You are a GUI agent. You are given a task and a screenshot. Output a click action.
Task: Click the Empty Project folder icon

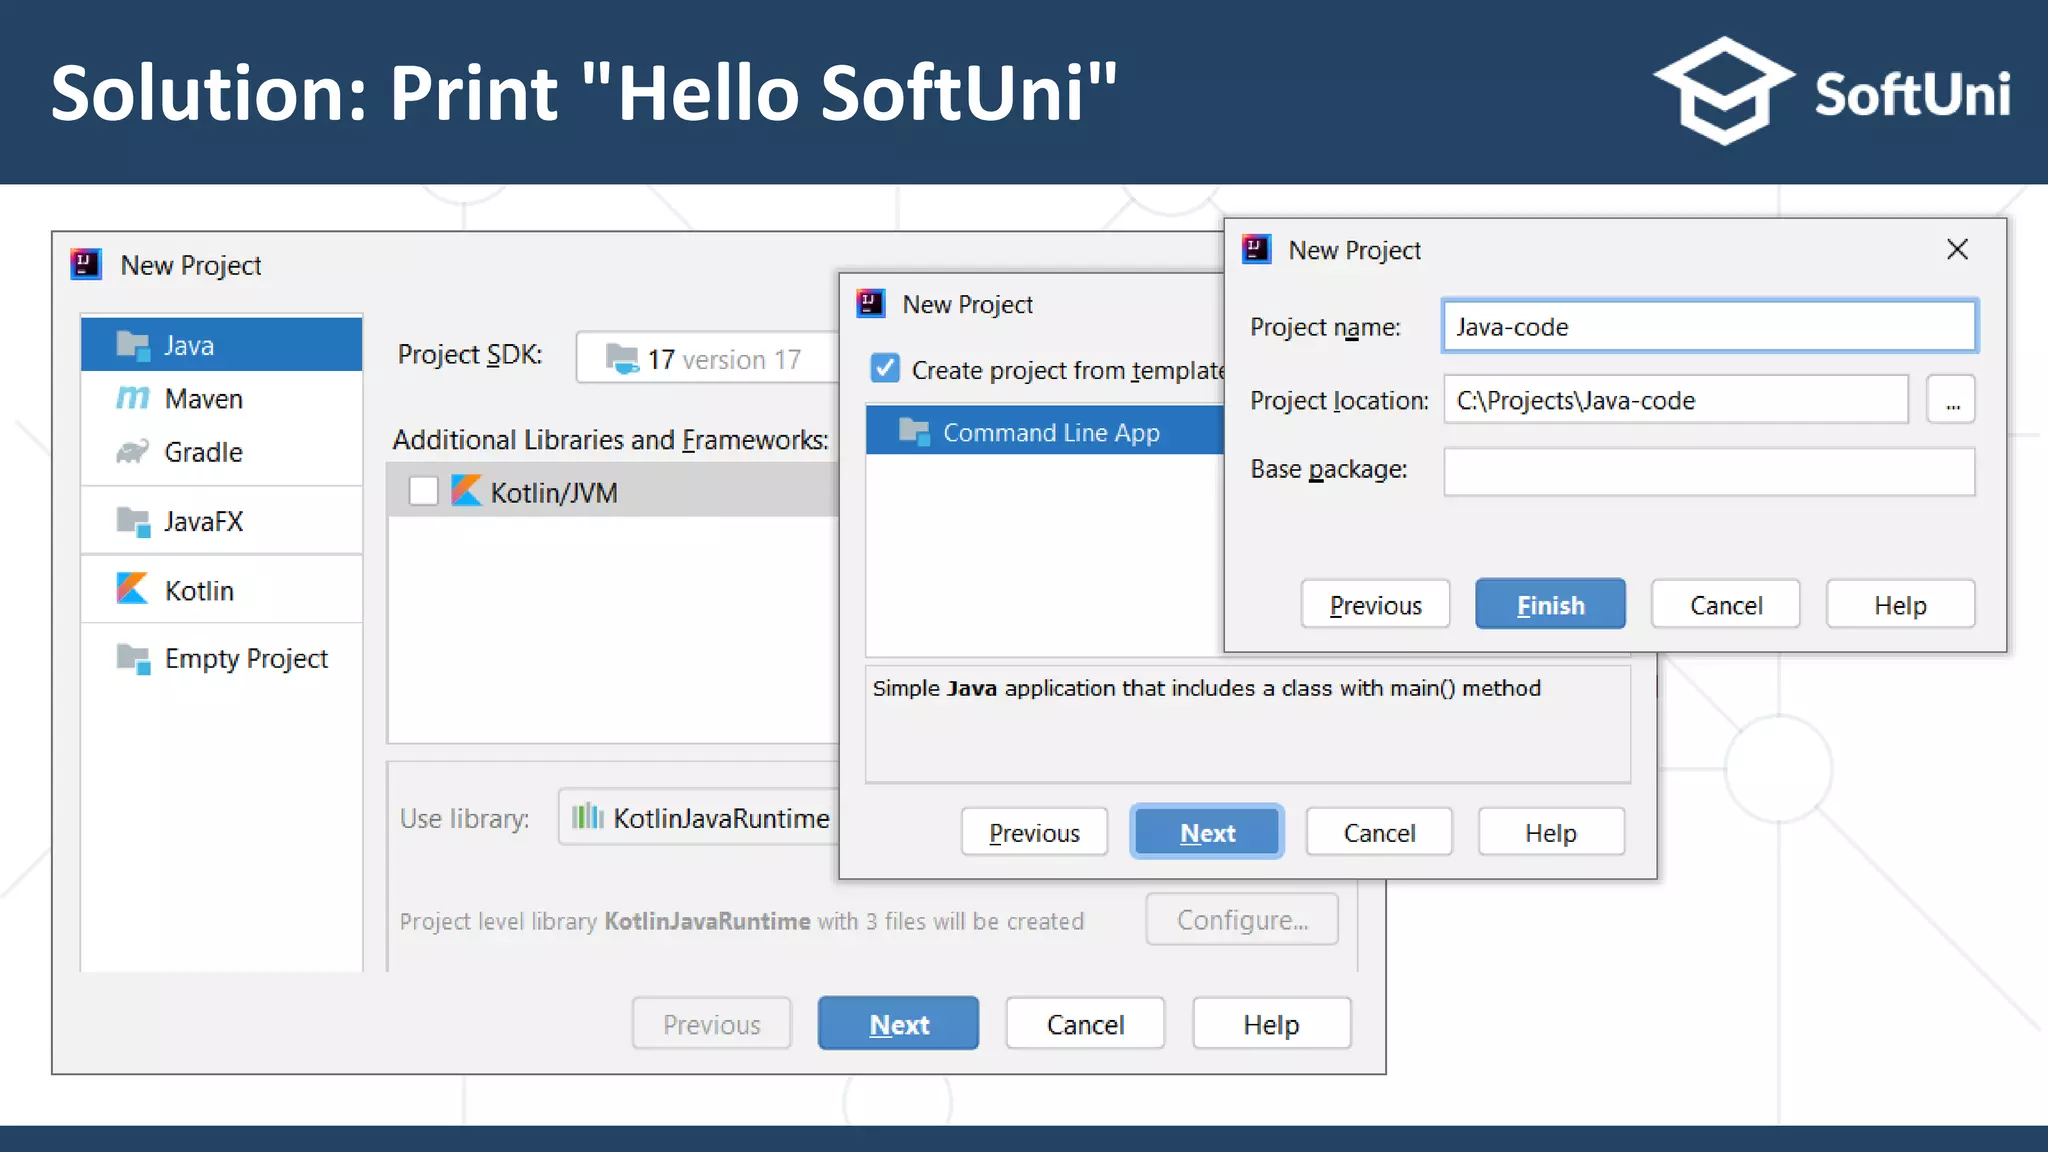tap(133, 659)
